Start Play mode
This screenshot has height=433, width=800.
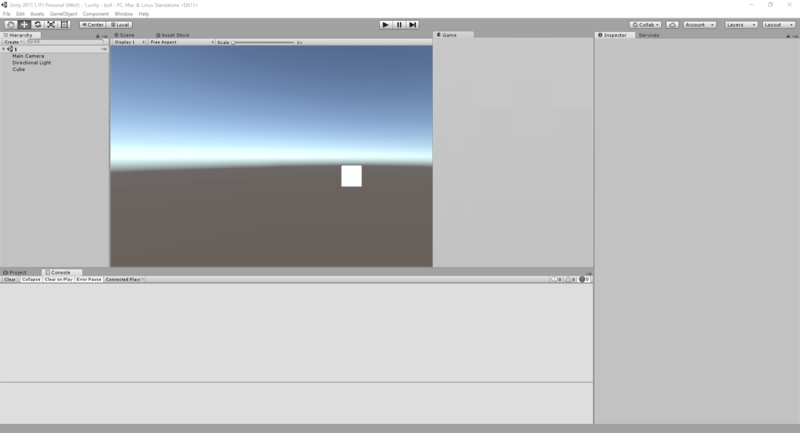coord(386,24)
